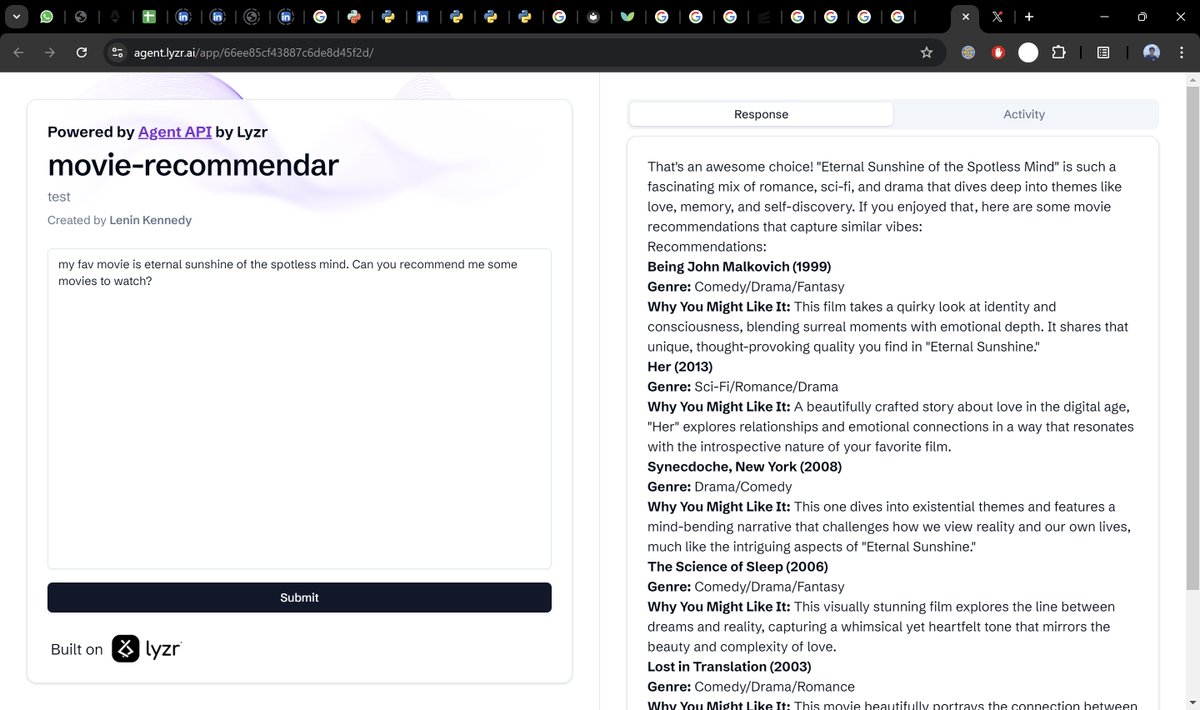Click the Recommendations: label in response

[x=707, y=247]
